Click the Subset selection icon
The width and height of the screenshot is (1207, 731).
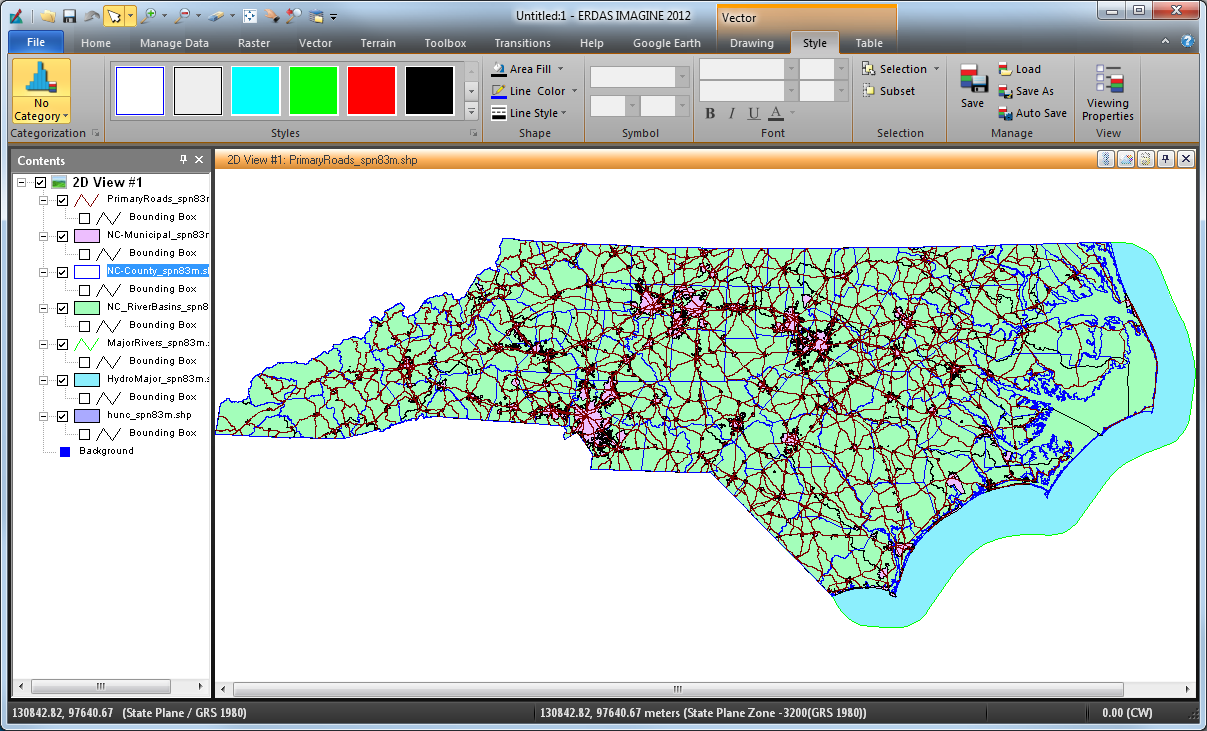coord(869,91)
